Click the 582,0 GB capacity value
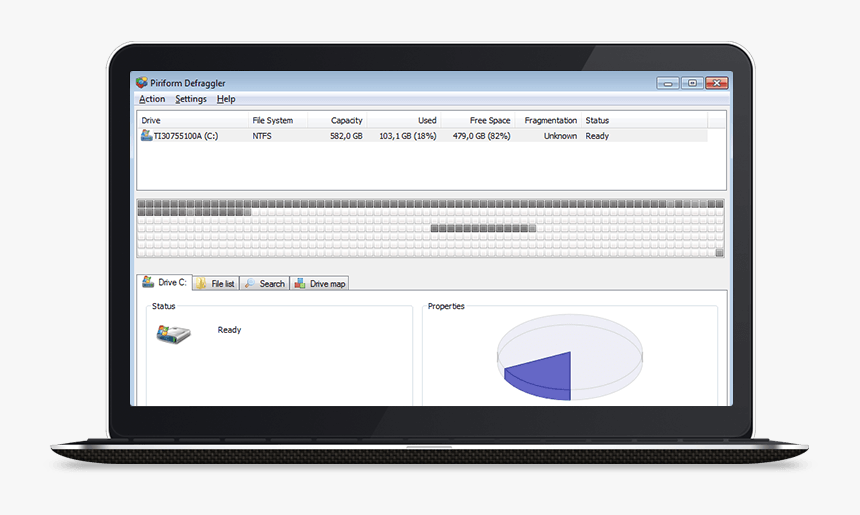Screen dimensions: 860x515 [346, 135]
